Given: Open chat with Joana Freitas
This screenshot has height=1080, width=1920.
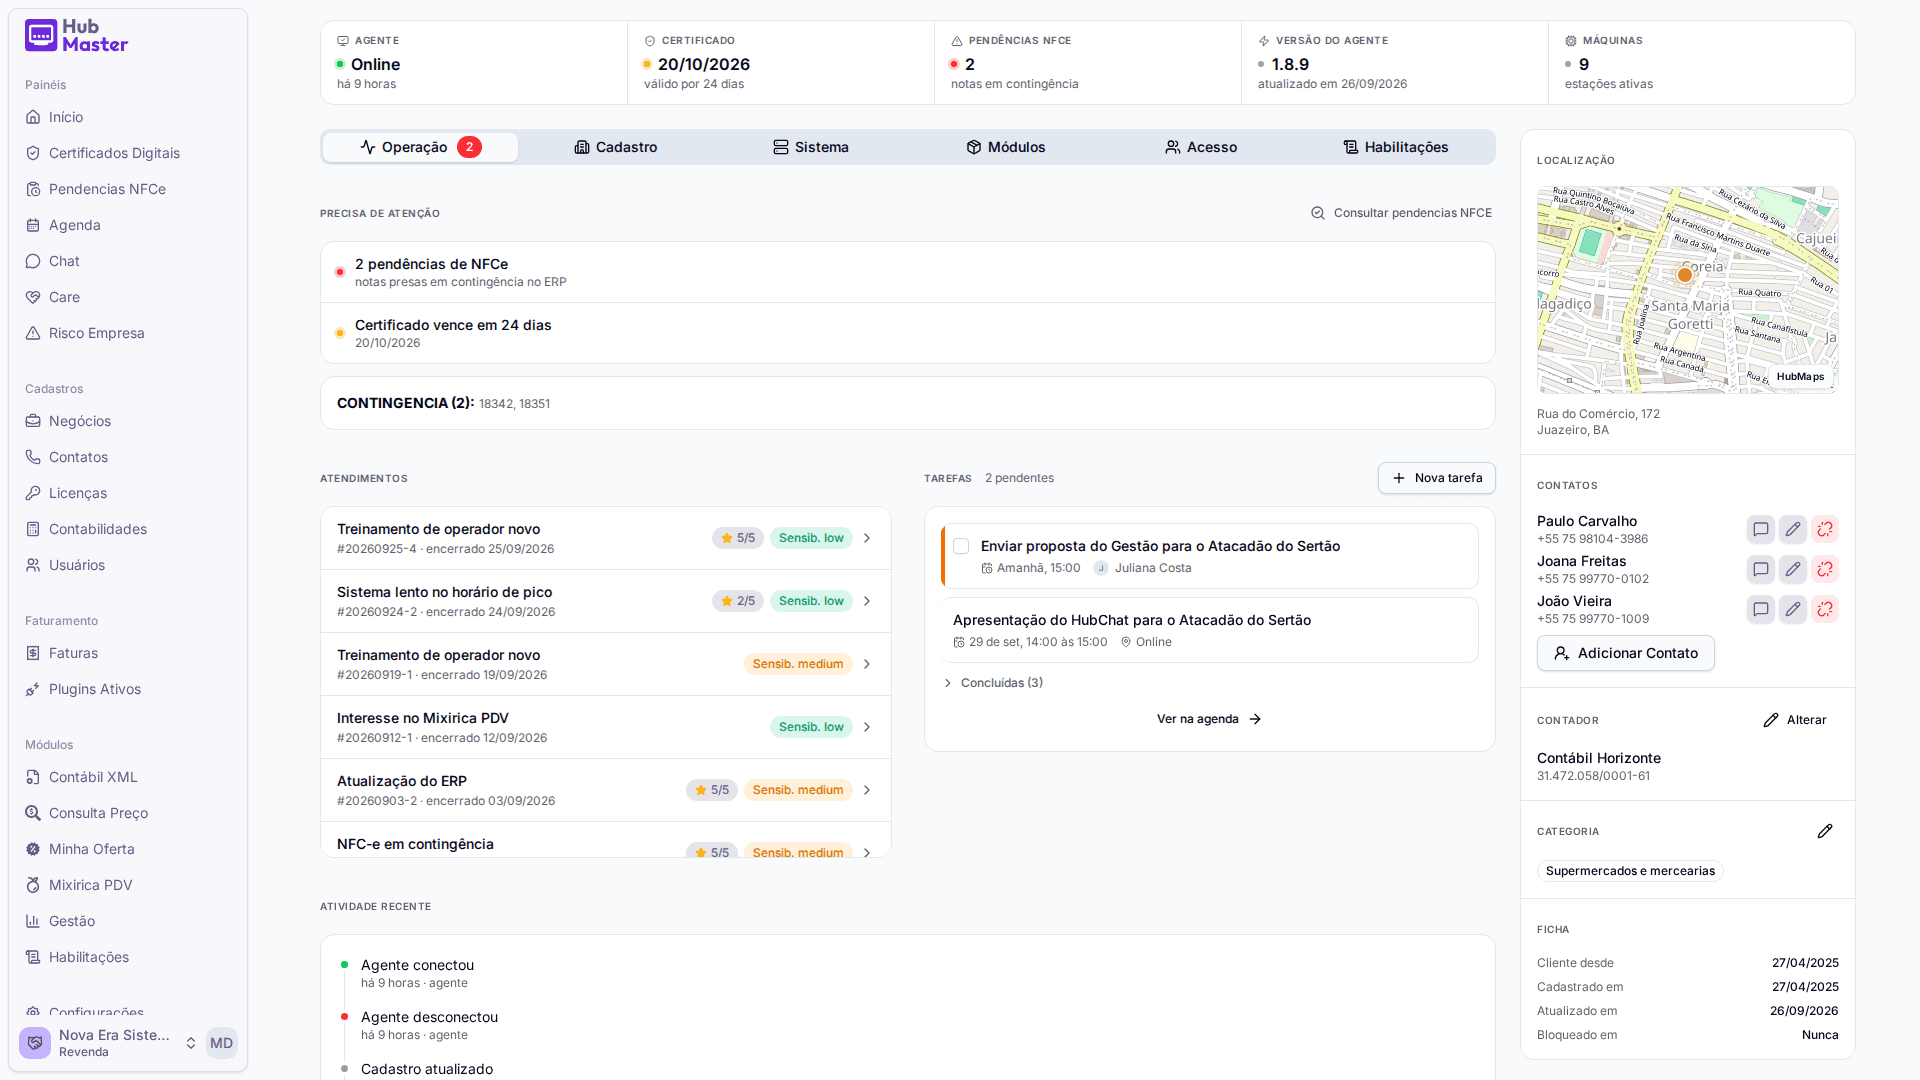Looking at the screenshot, I should click(x=1760, y=569).
